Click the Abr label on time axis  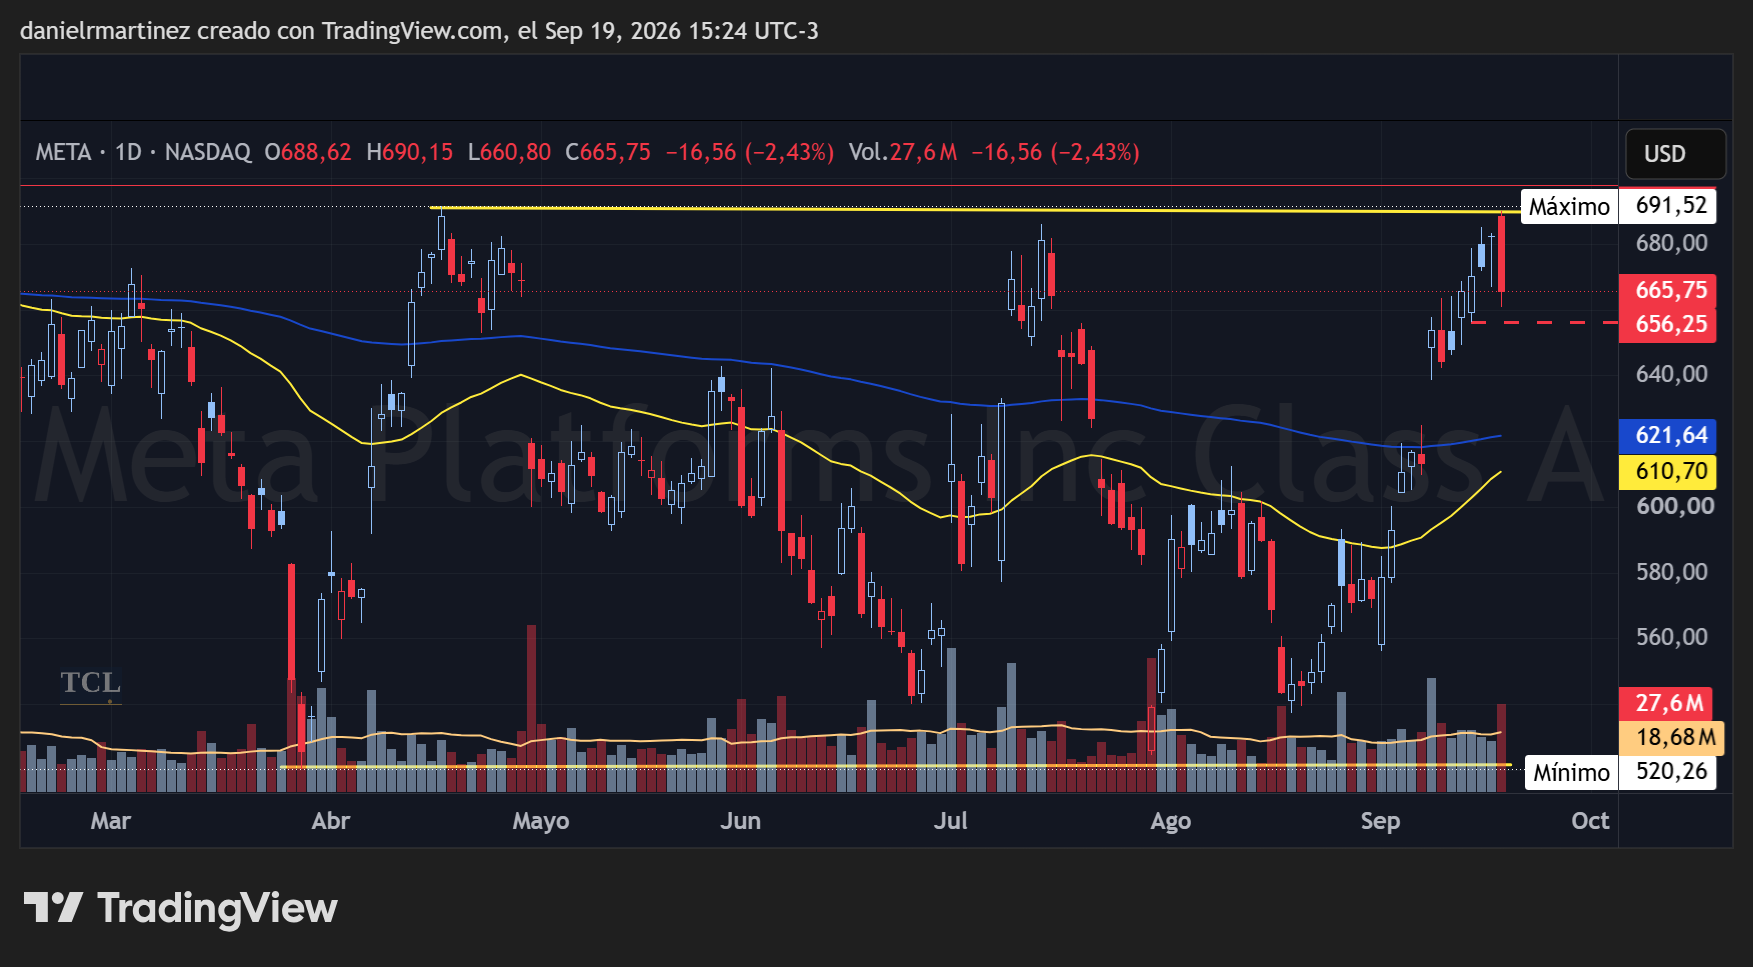tap(331, 821)
